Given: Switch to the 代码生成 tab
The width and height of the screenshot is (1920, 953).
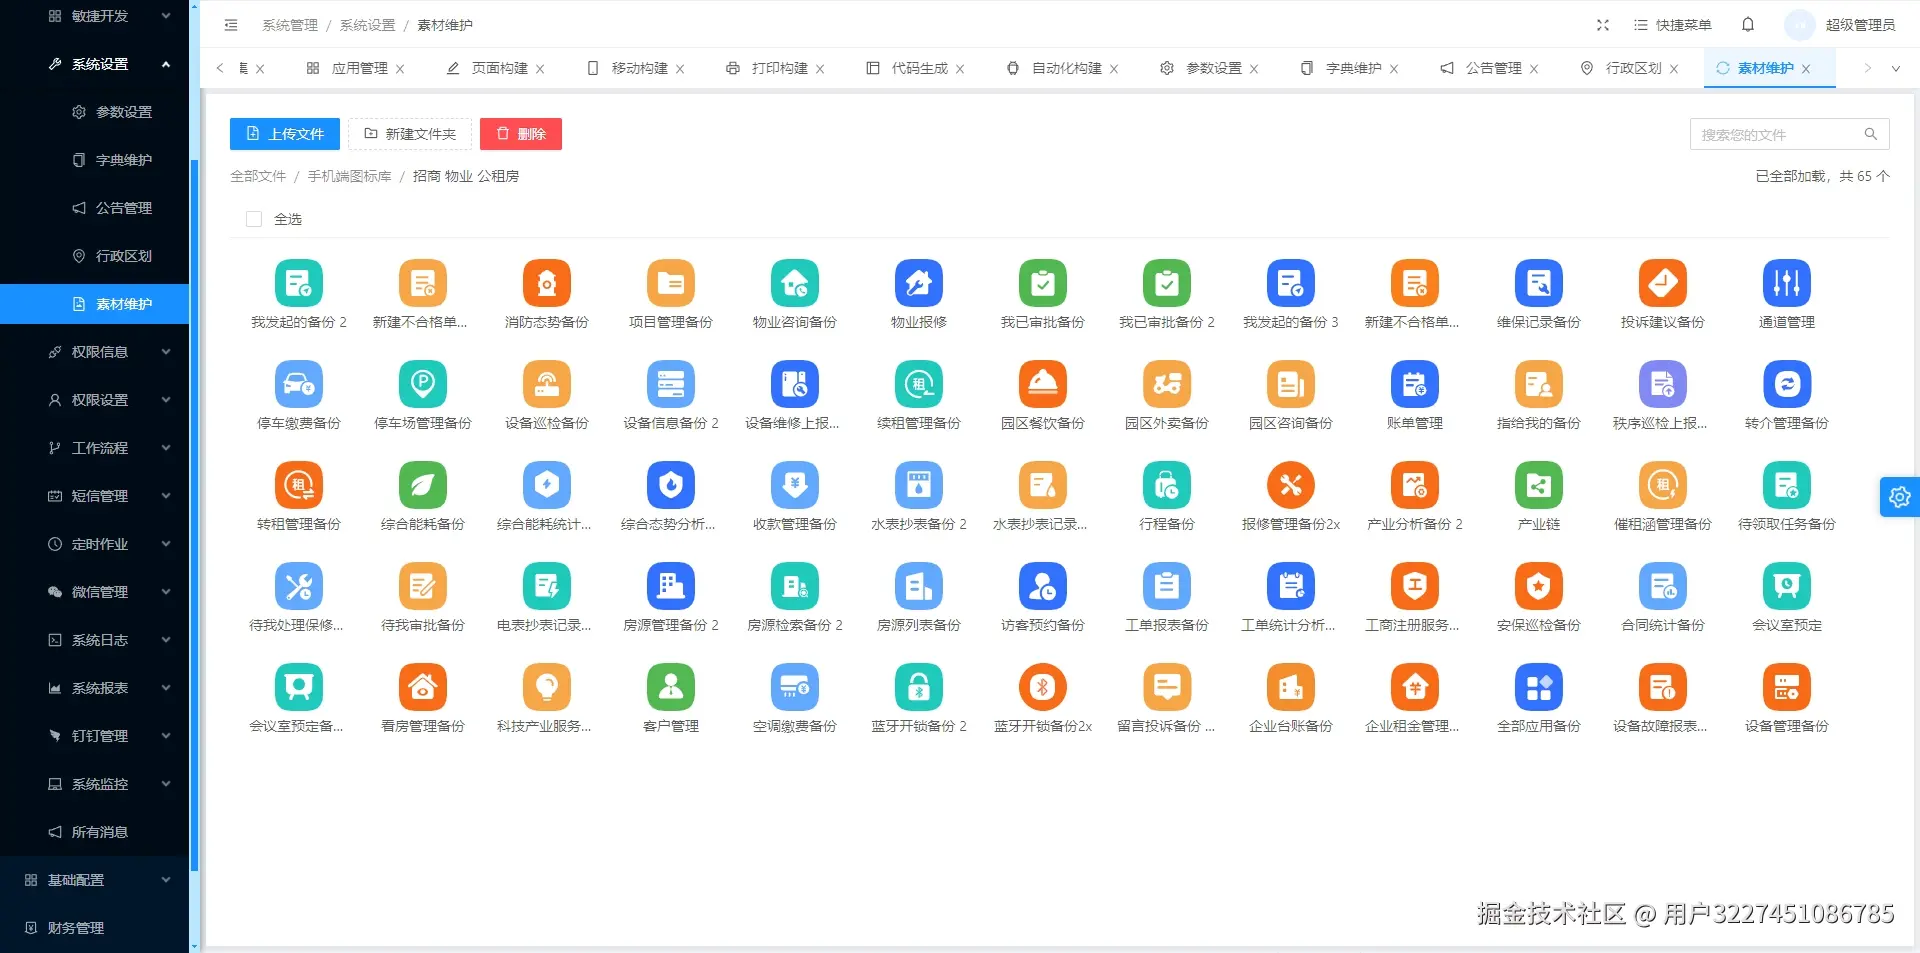Looking at the screenshot, I should [920, 68].
